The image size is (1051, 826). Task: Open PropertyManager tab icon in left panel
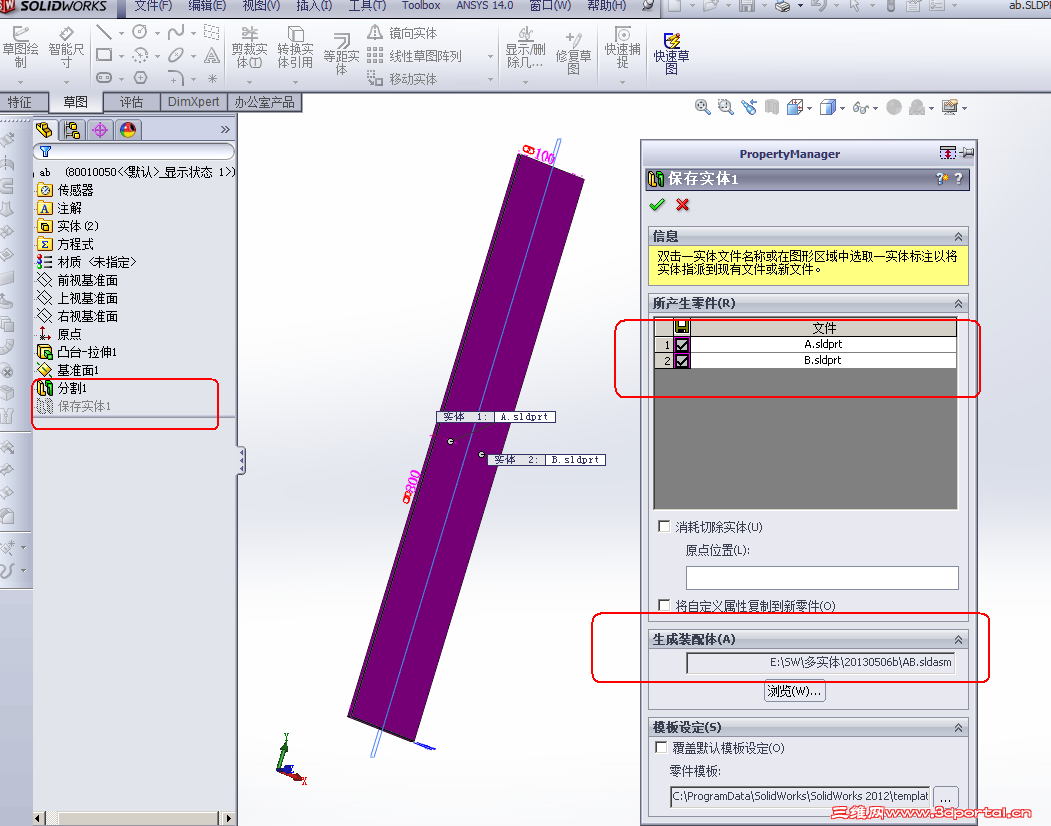(72, 130)
